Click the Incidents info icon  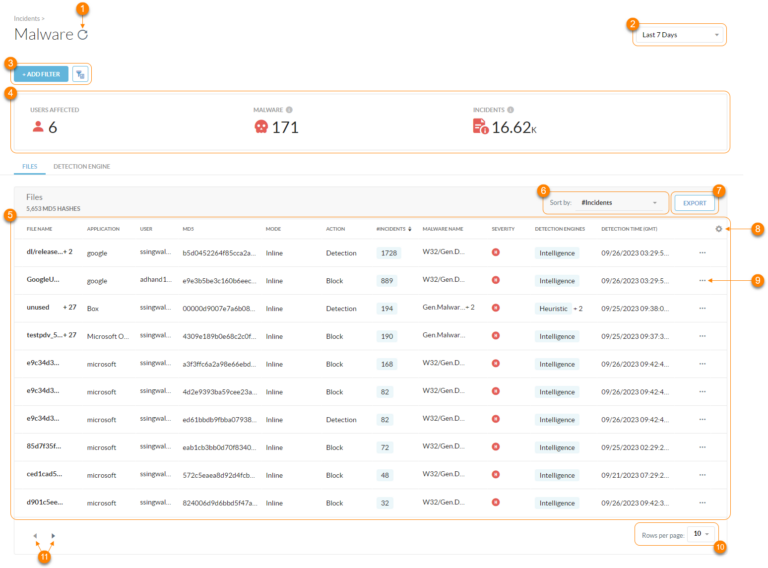coord(510,110)
